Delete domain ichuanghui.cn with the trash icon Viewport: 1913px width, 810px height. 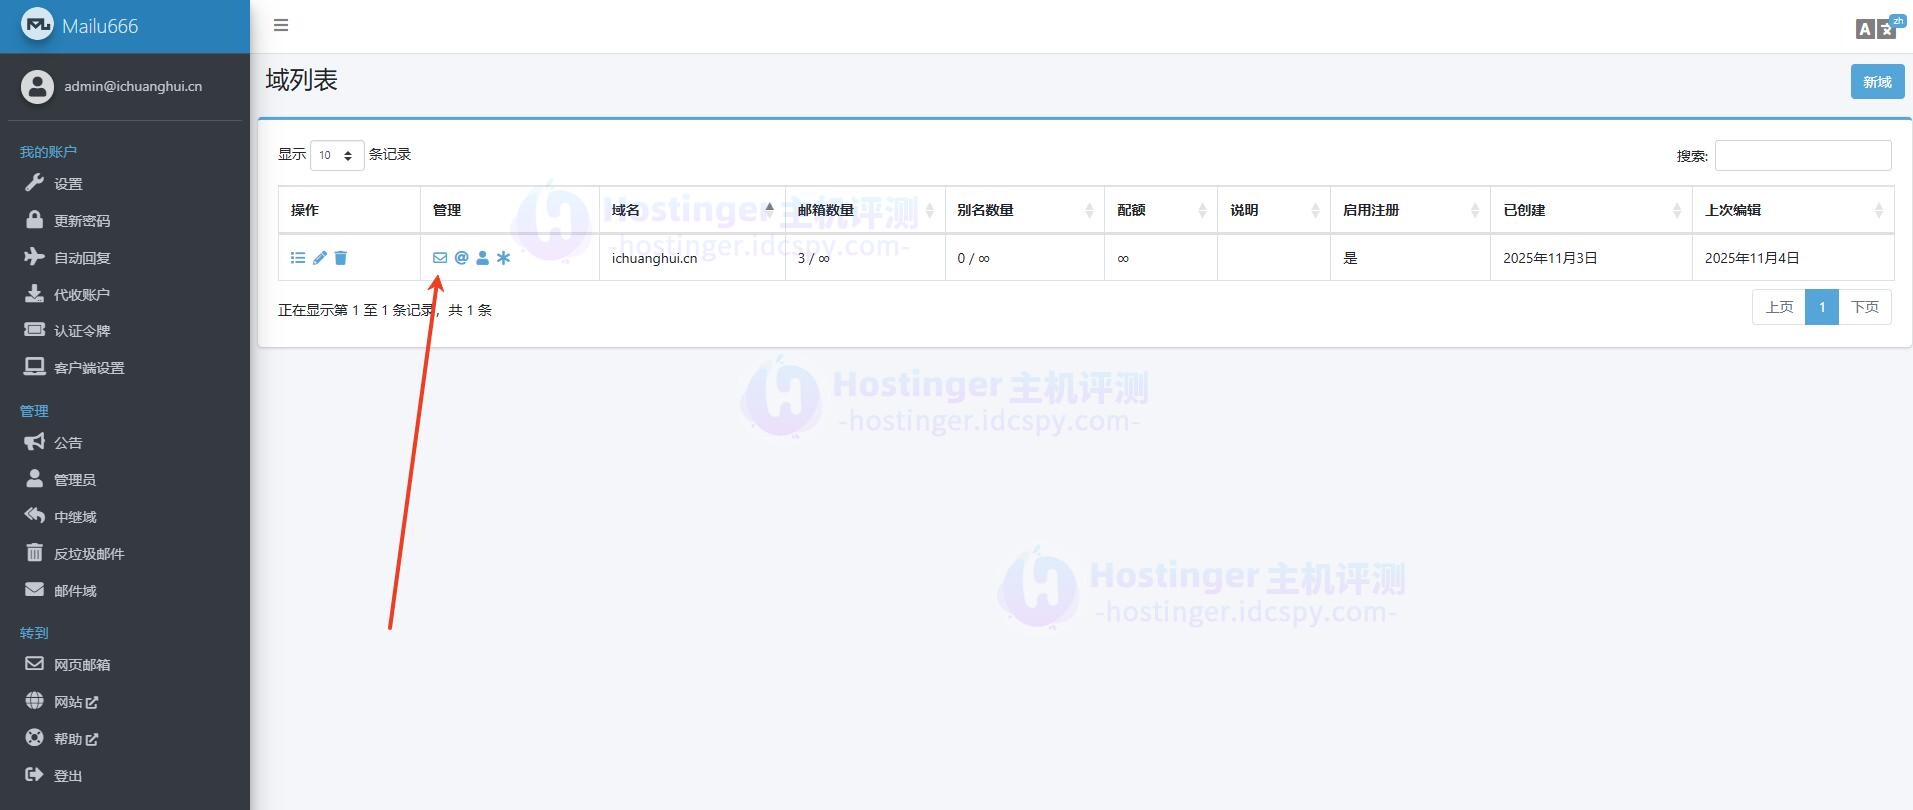click(x=341, y=258)
